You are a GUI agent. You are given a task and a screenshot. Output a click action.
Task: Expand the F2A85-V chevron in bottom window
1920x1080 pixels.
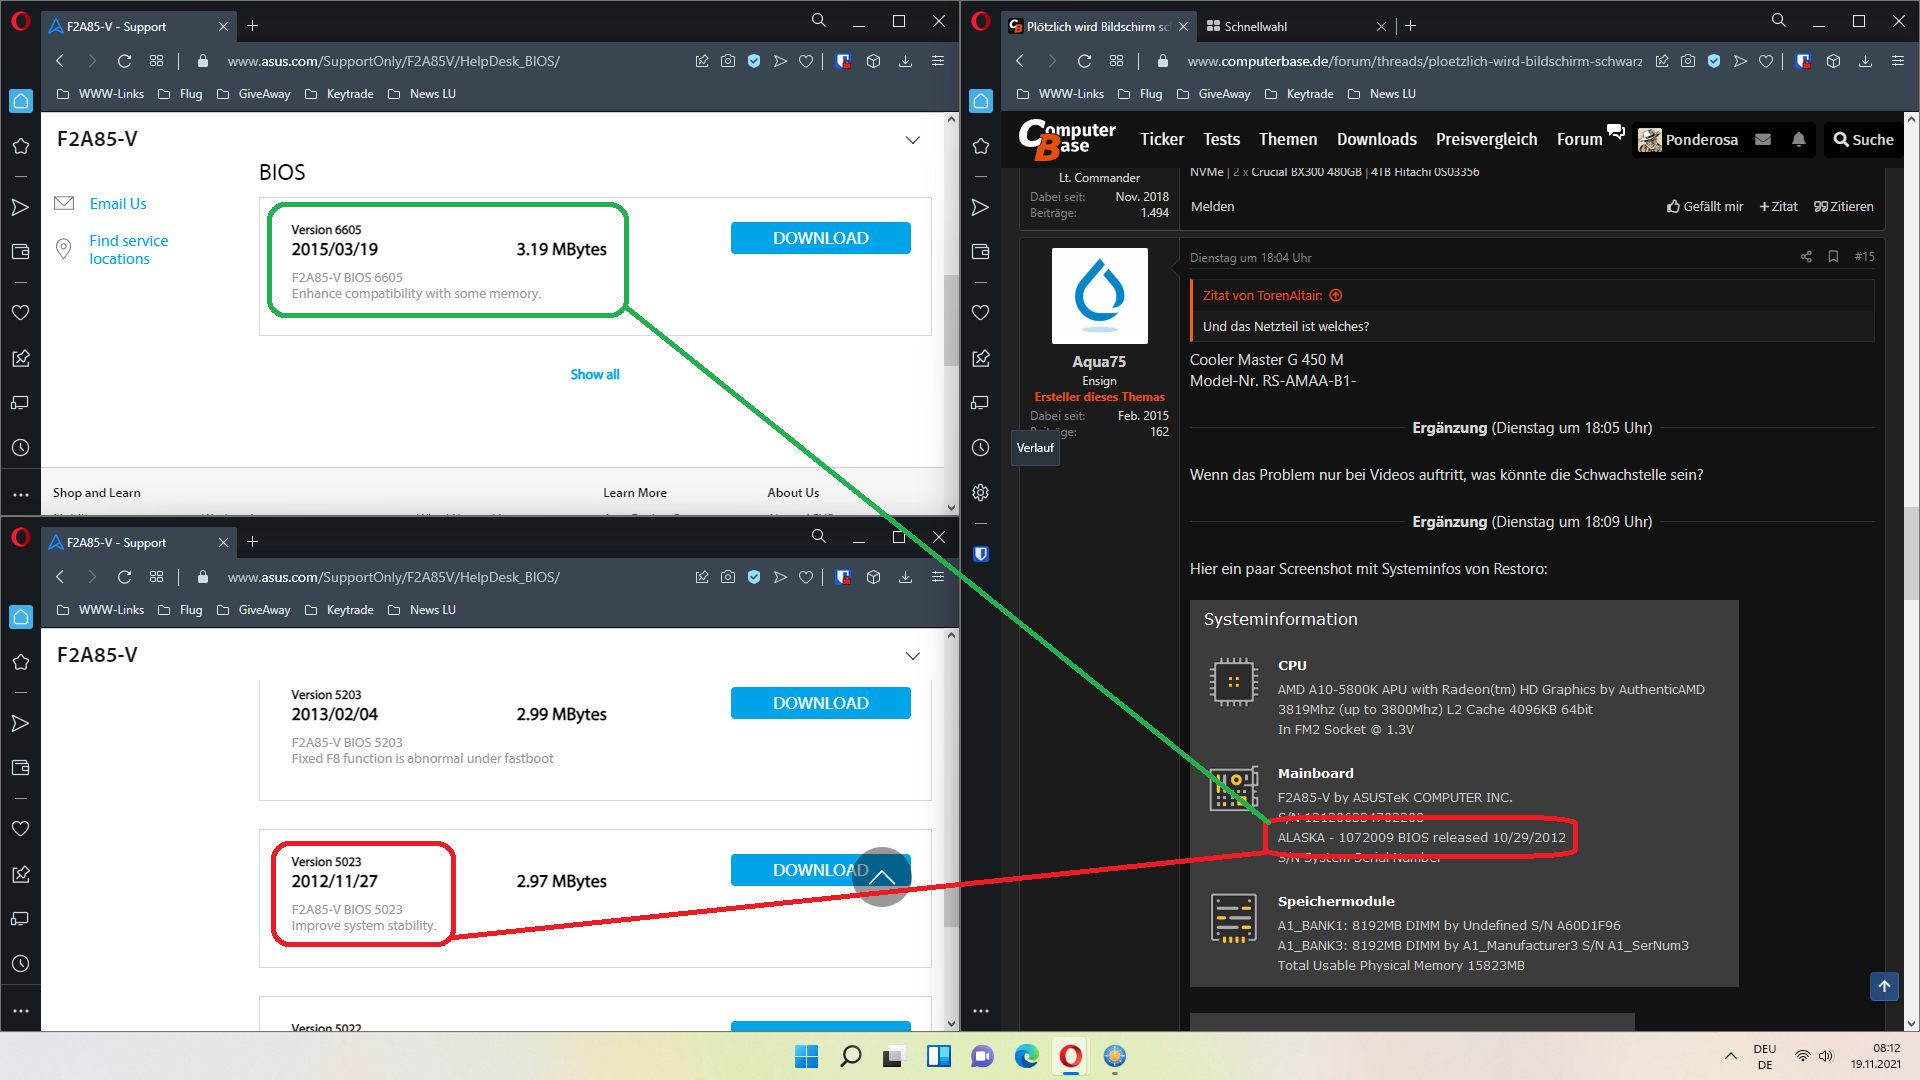pos(912,656)
